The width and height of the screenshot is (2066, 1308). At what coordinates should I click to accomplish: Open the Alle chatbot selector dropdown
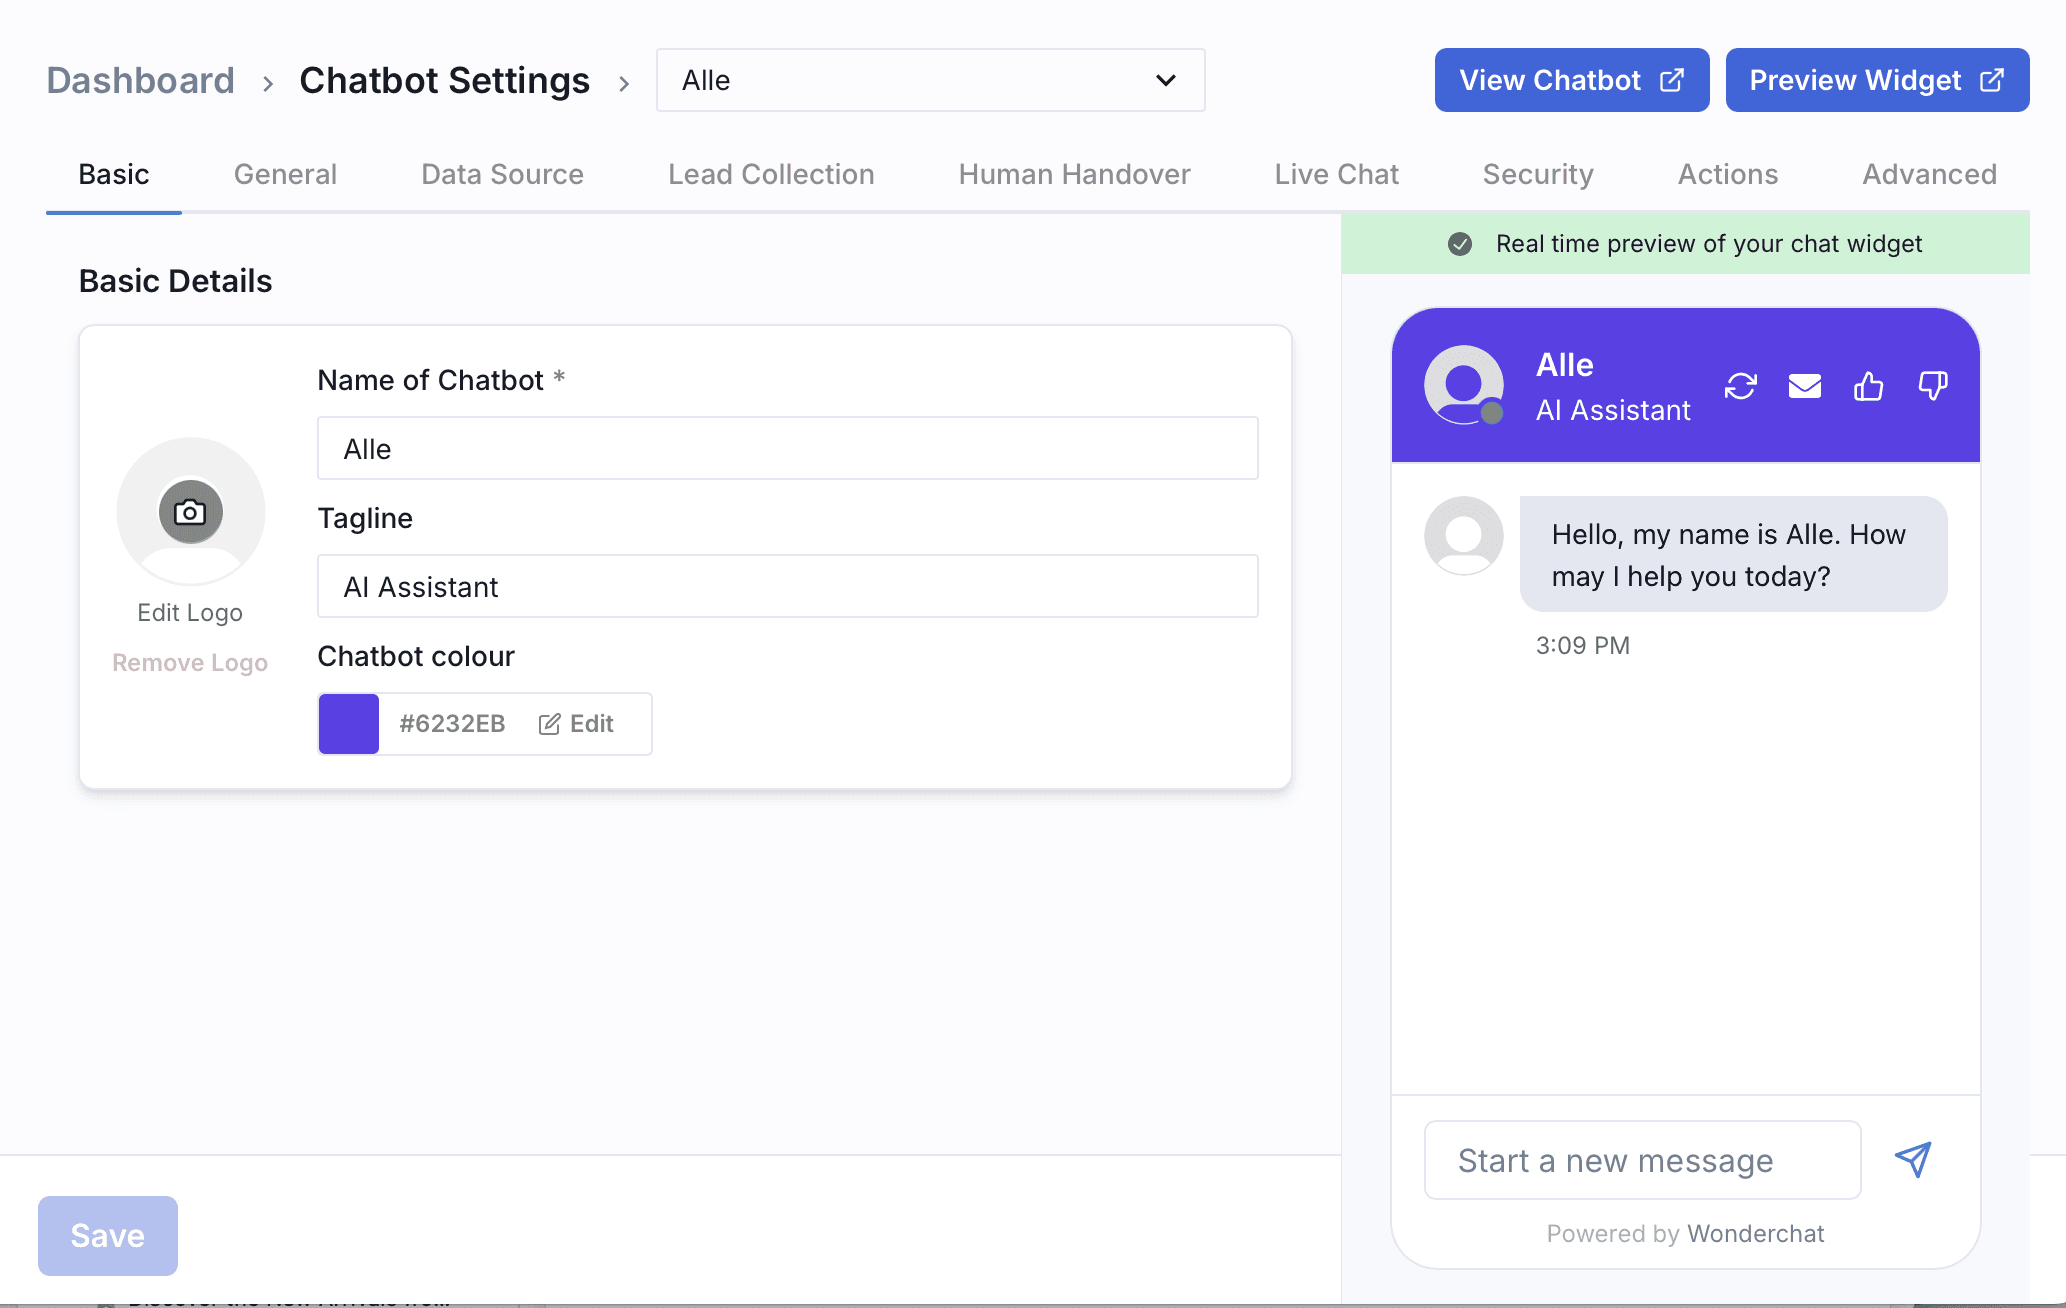tap(930, 80)
